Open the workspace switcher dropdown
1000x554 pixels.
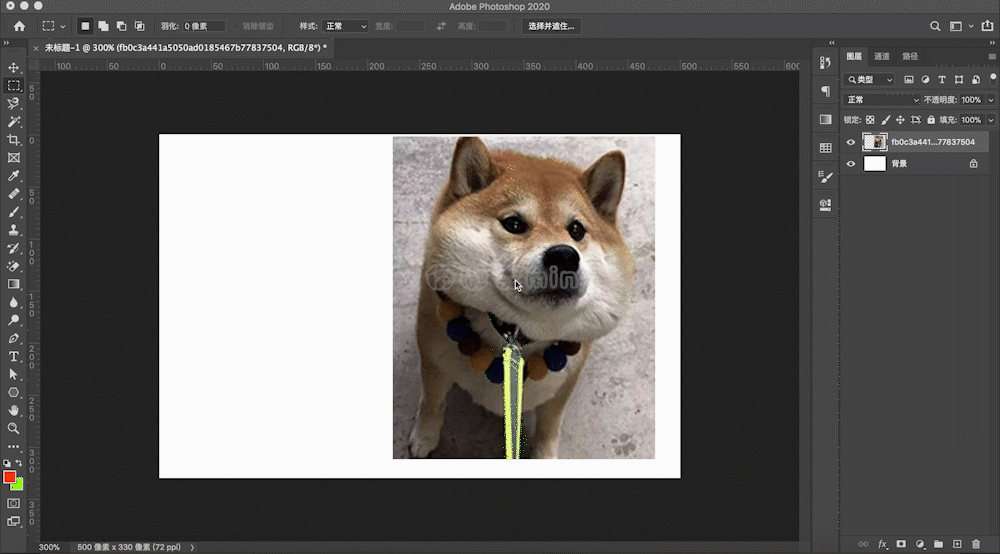click(960, 26)
